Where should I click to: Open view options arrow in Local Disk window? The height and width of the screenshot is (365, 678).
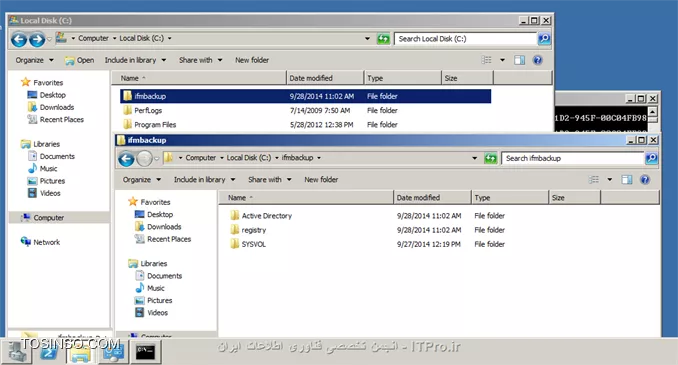click(x=502, y=60)
